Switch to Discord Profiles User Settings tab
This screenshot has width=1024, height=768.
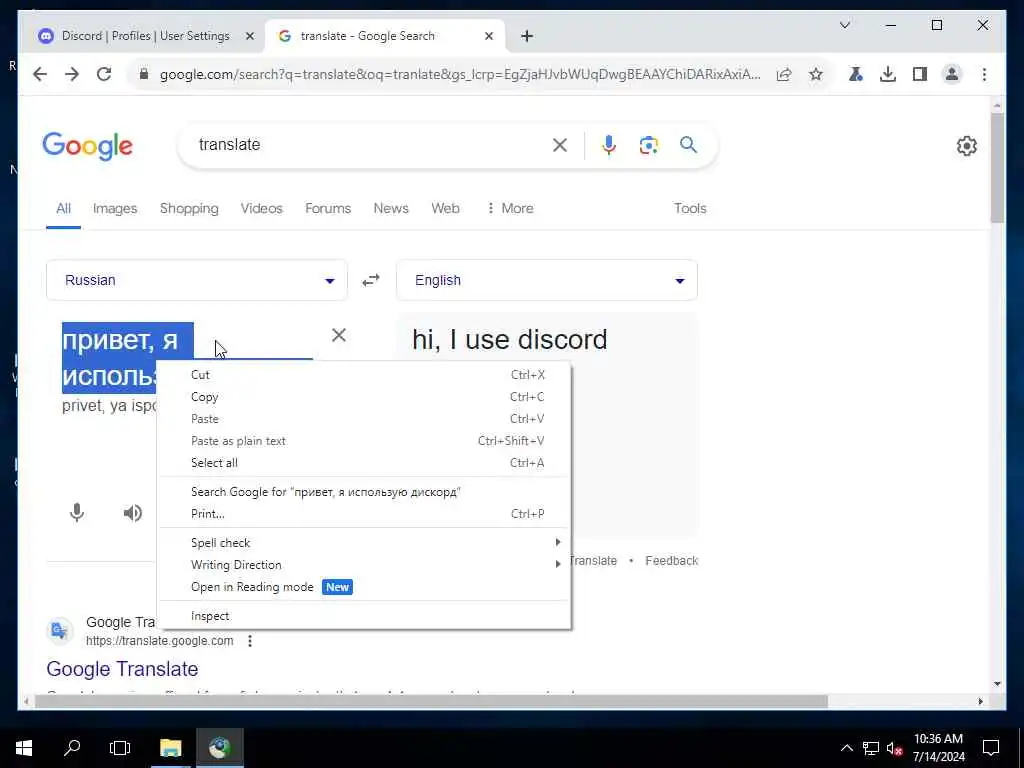point(145,36)
